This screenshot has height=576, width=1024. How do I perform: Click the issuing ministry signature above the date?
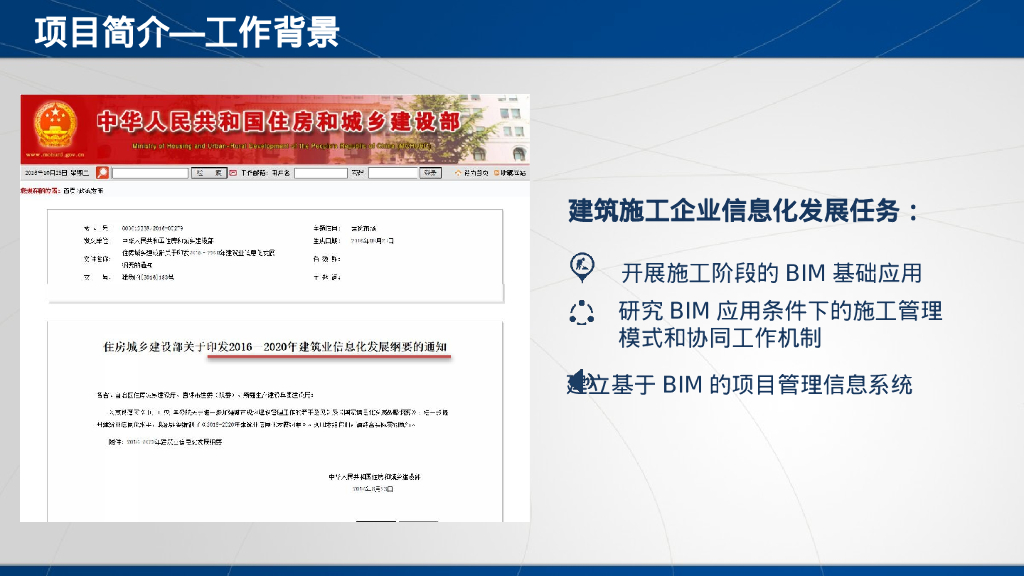[374, 477]
